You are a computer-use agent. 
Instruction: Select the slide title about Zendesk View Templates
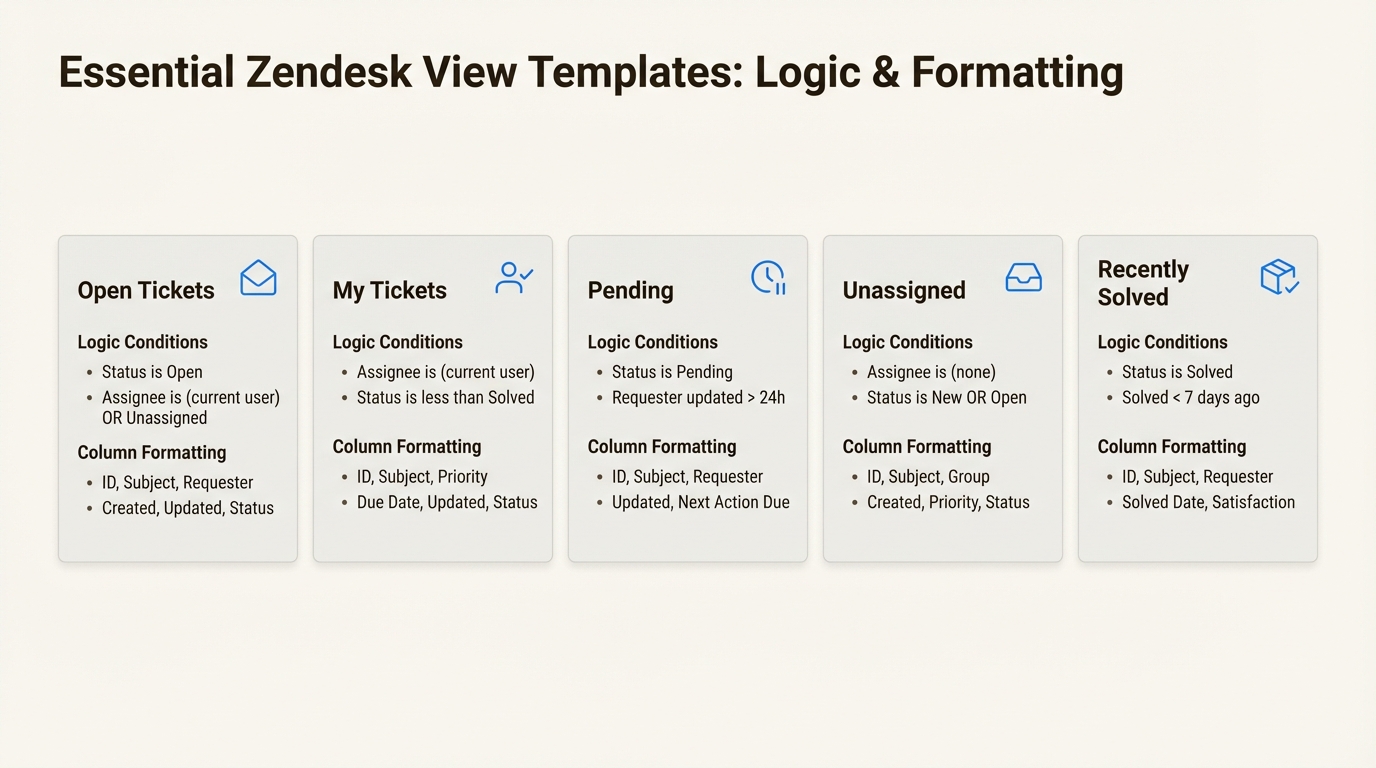pyautogui.click(x=590, y=73)
